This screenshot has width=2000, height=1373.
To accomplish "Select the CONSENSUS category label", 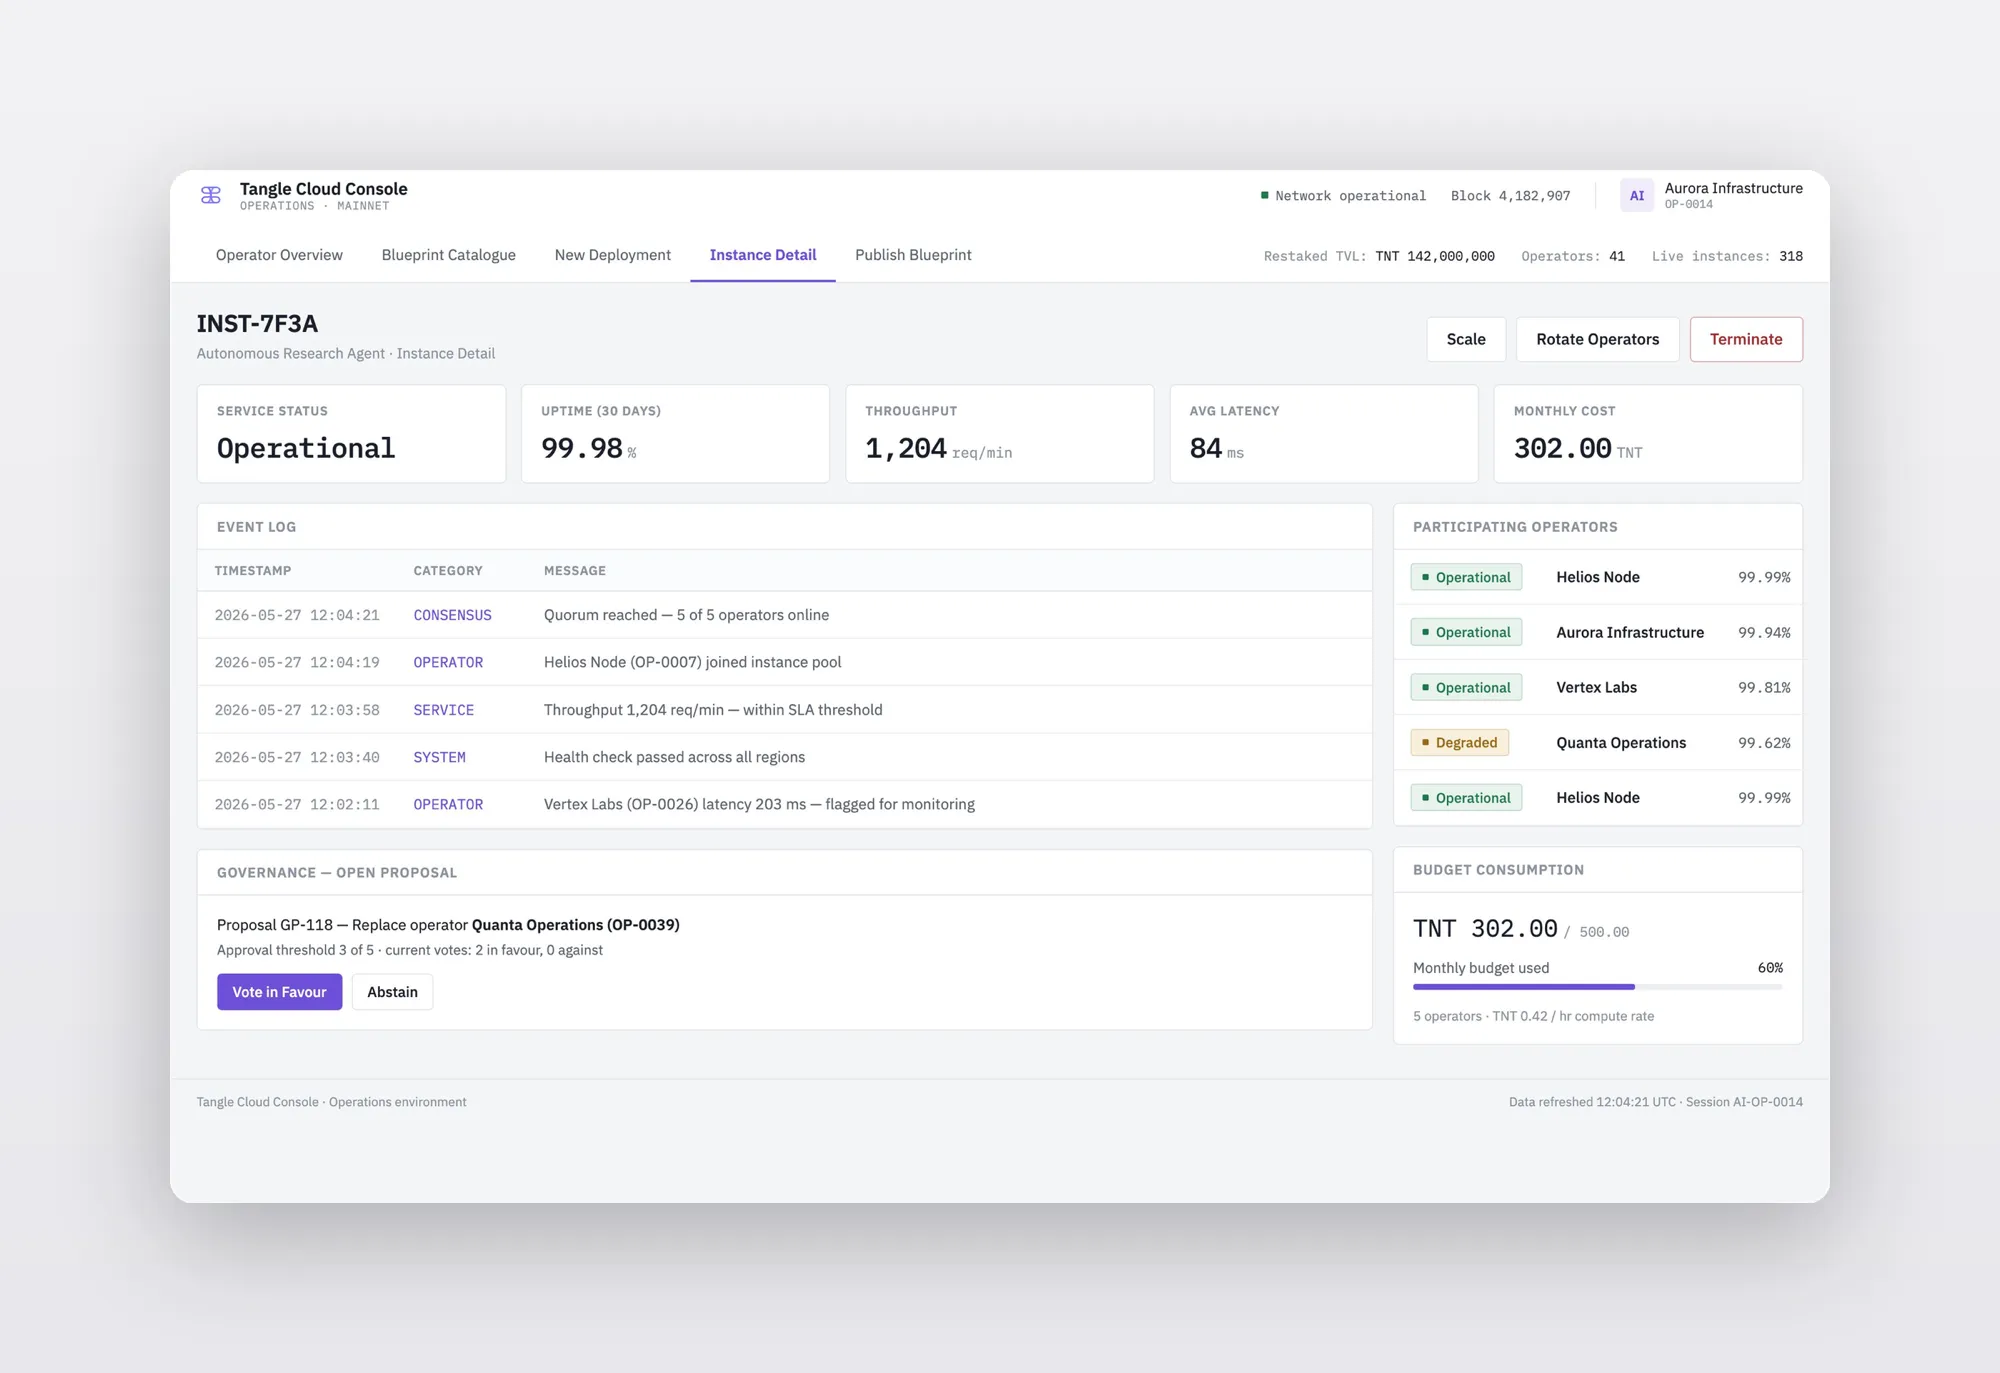I will pyautogui.click(x=452, y=615).
